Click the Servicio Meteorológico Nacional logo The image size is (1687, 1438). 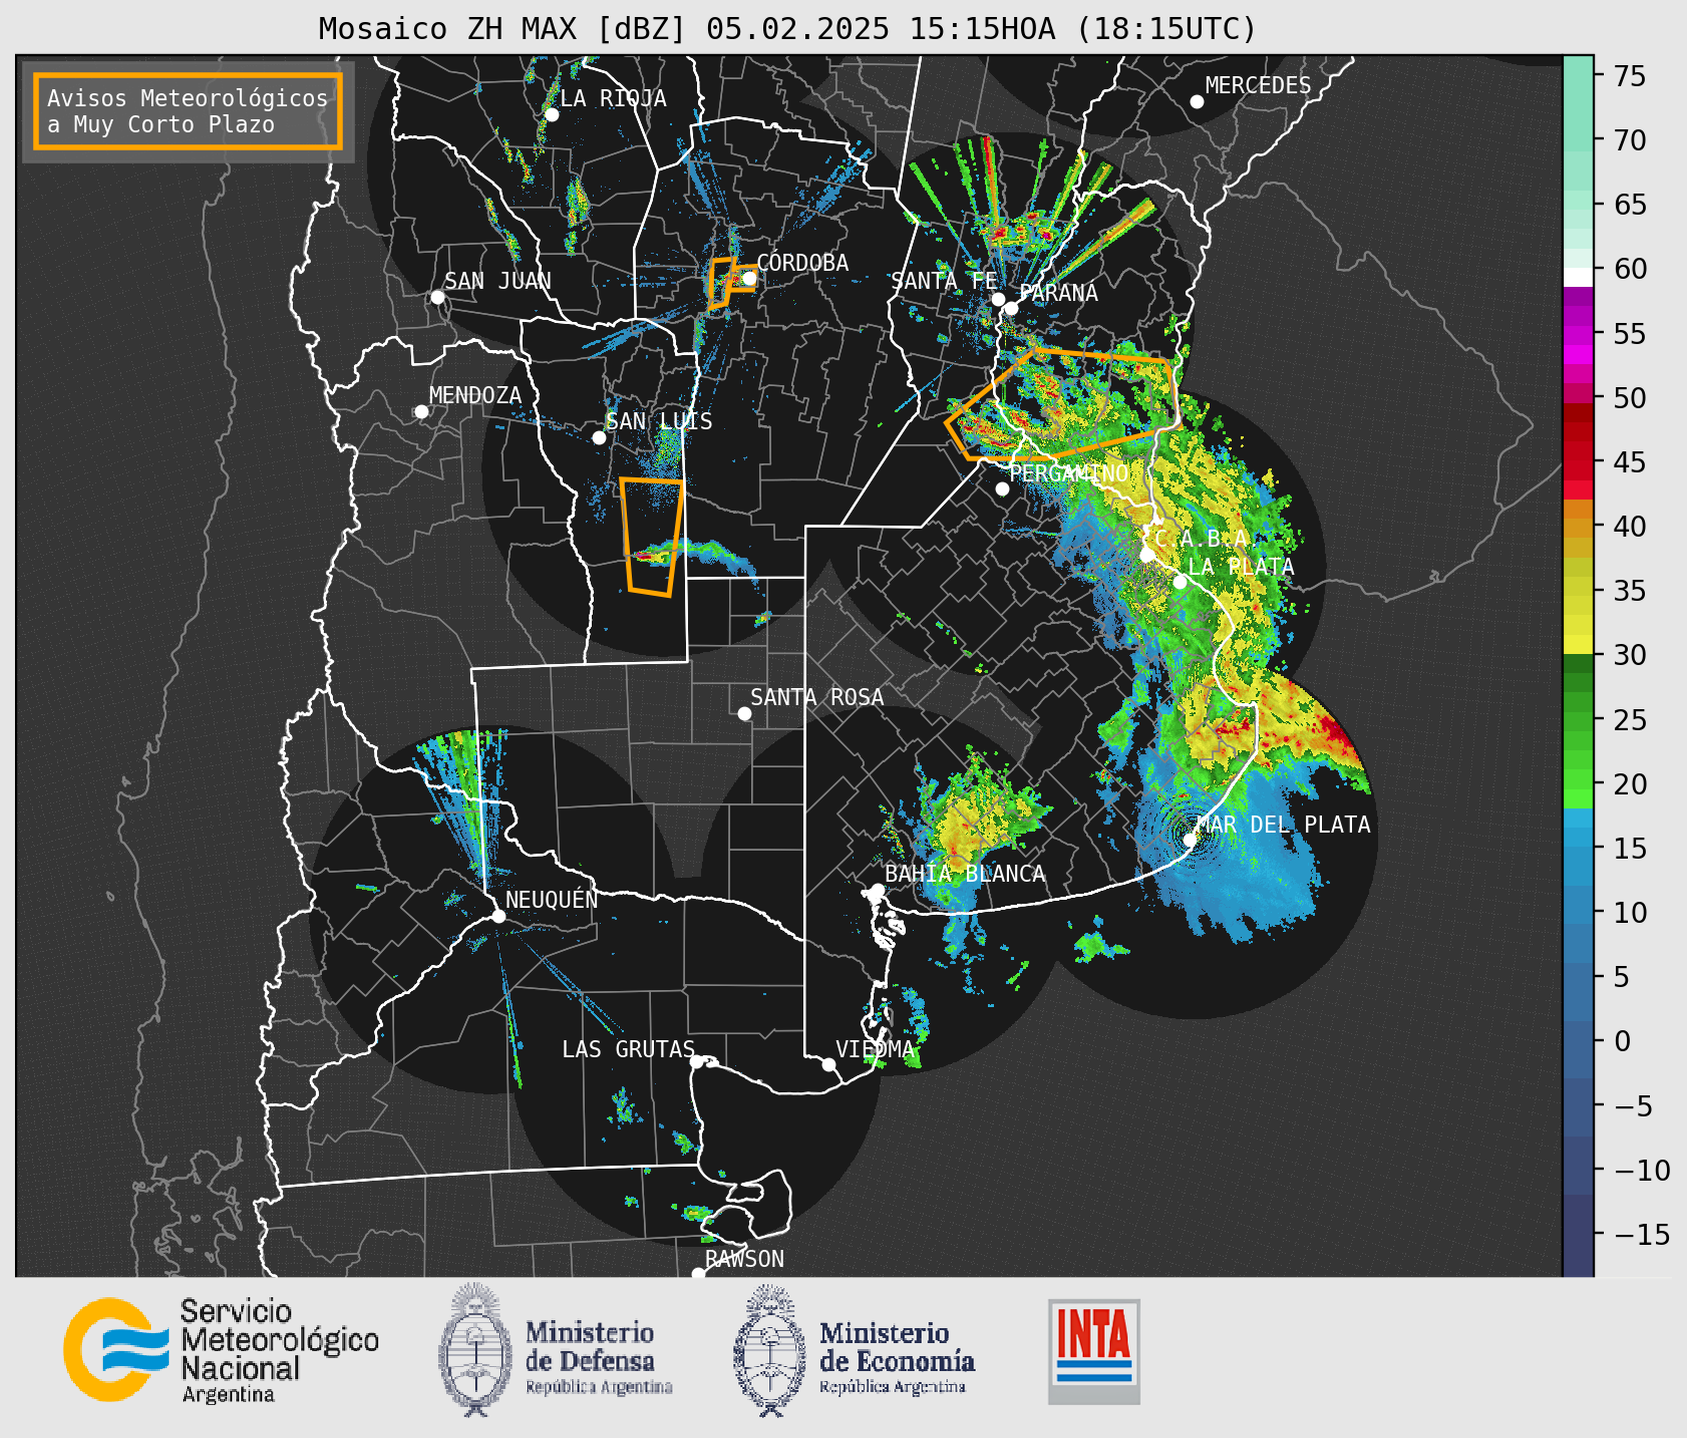(221, 1351)
